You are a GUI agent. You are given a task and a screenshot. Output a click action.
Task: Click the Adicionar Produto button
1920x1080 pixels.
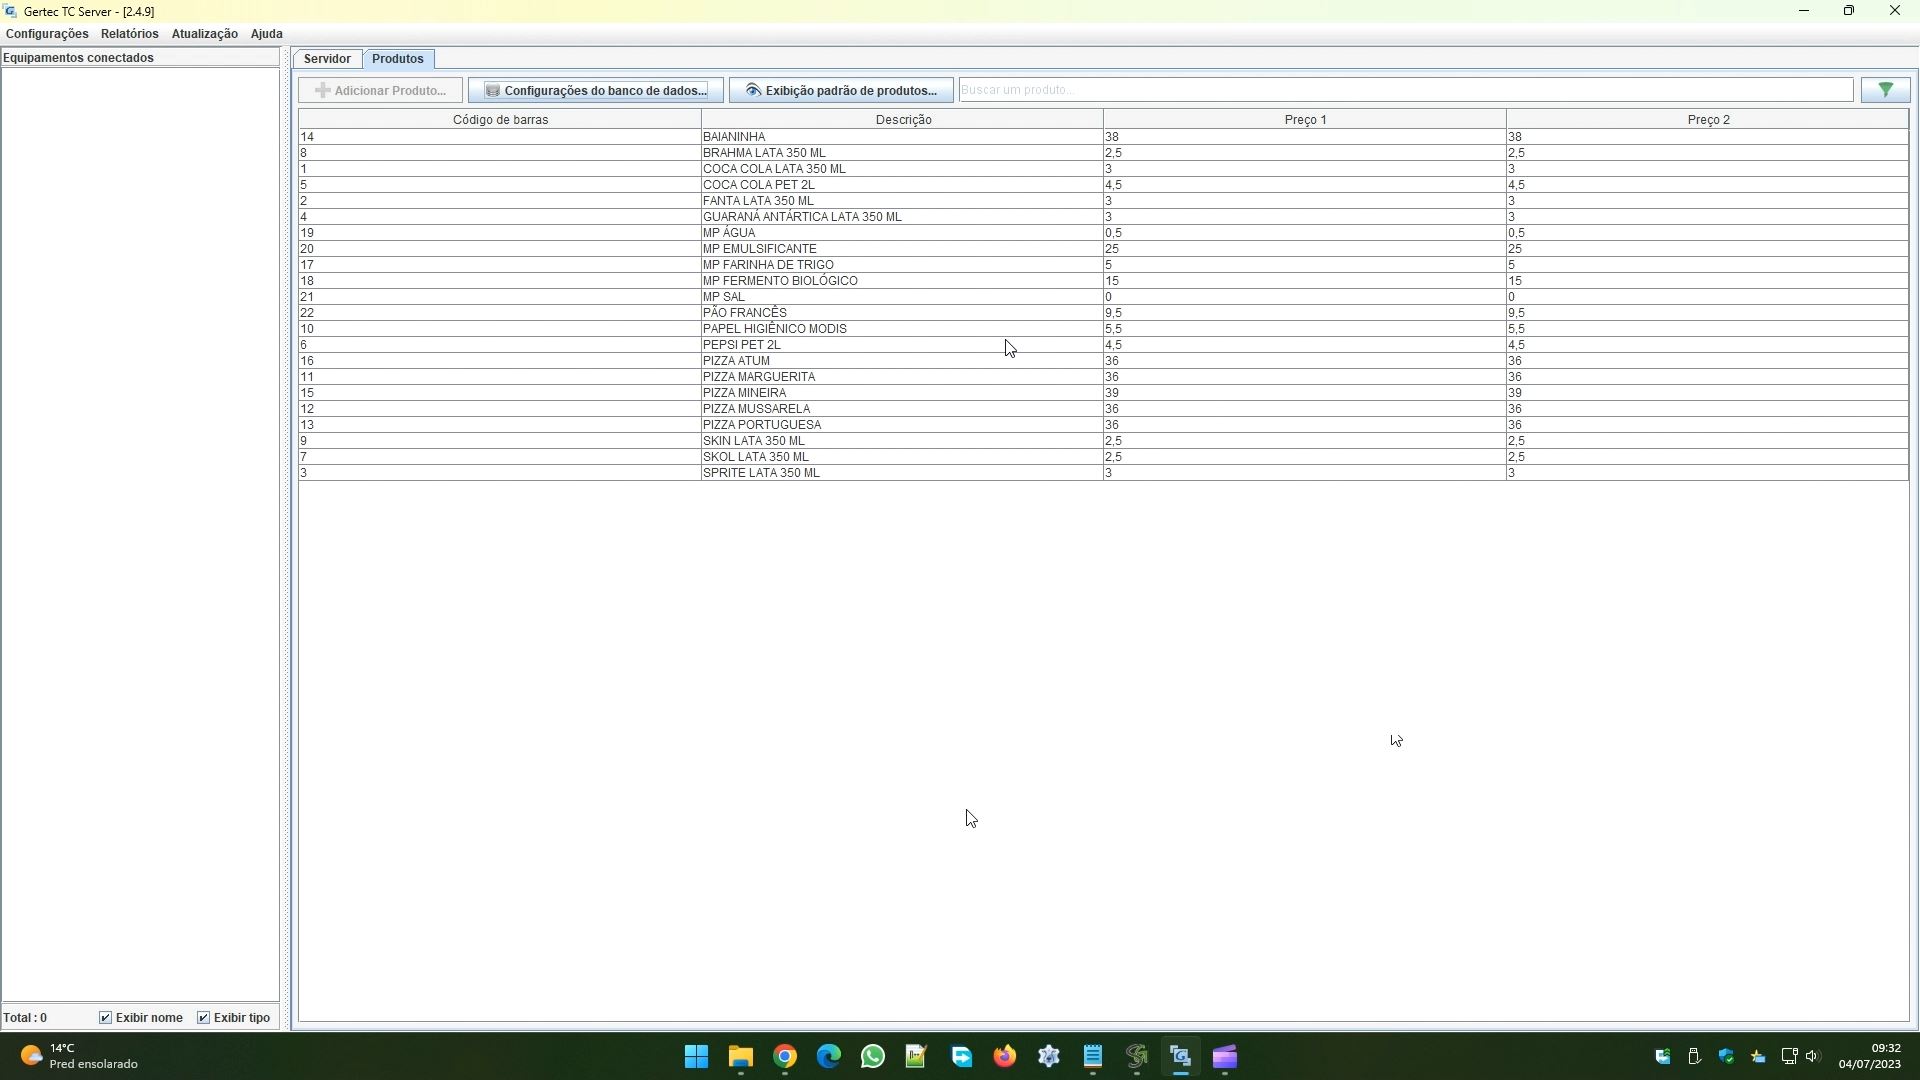tap(380, 90)
